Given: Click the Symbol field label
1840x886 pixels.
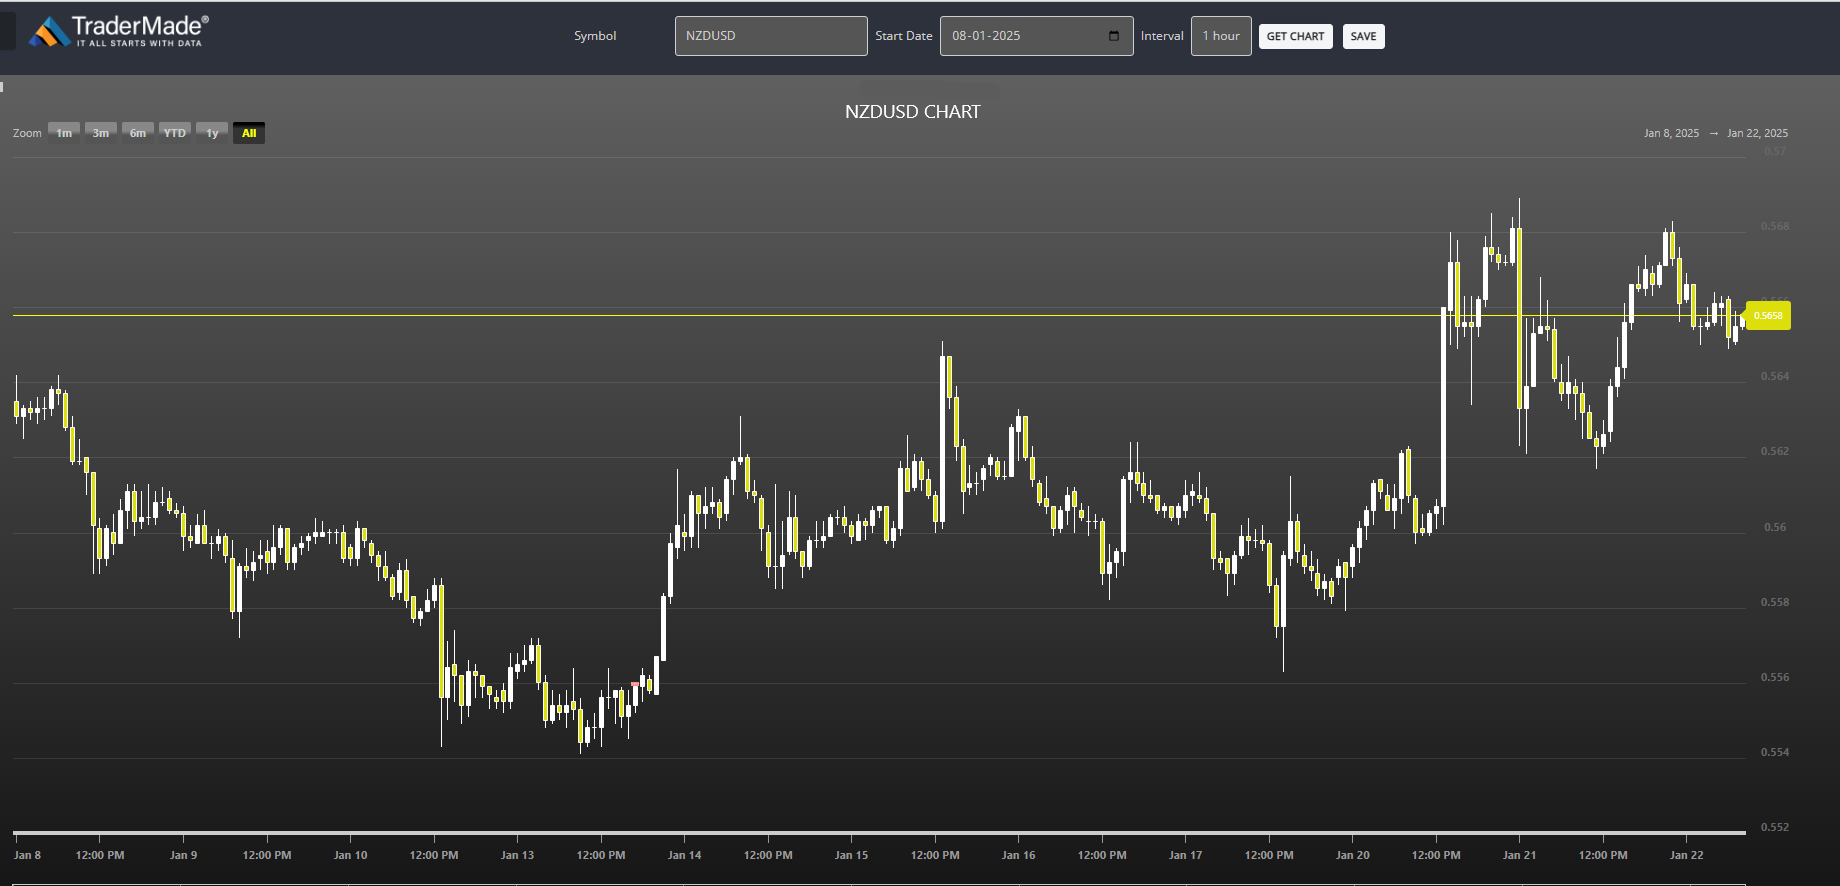Looking at the screenshot, I should (x=595, y=36).
